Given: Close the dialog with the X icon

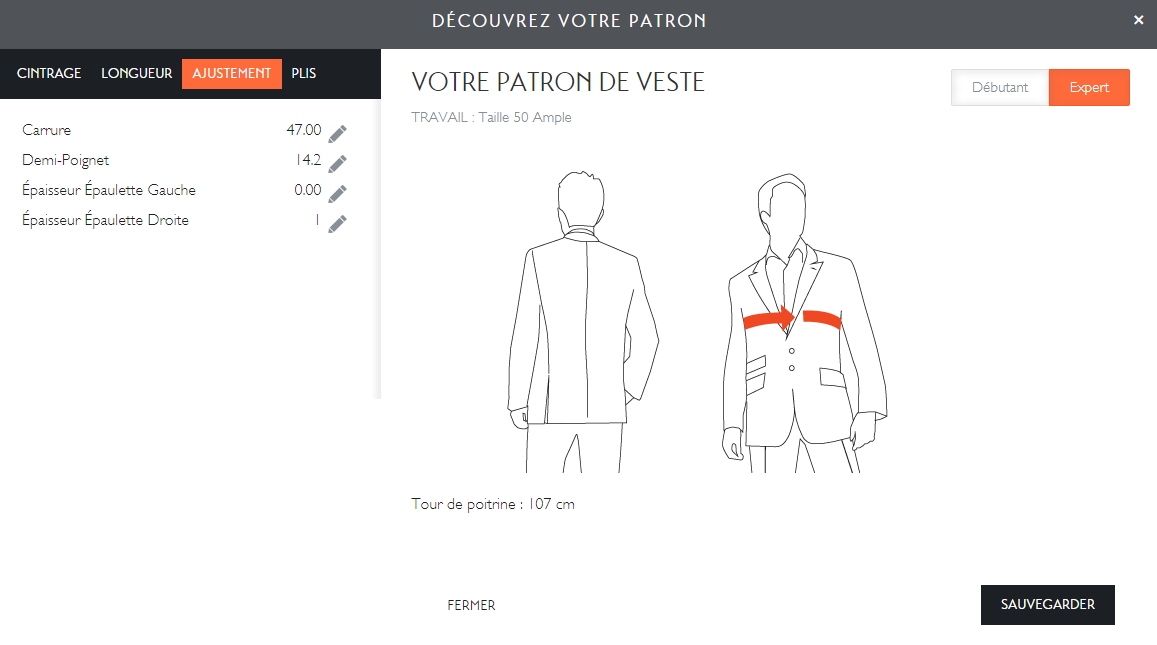Looking at the screenshot, I should click(x=1138, y=20).
